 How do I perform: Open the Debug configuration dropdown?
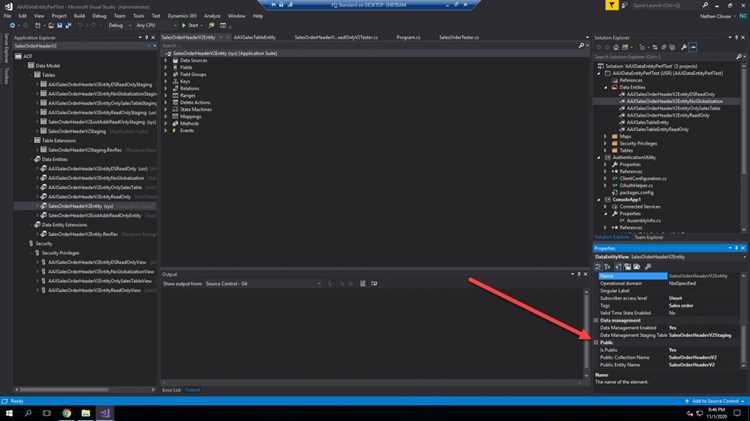(x=118, y=25)
